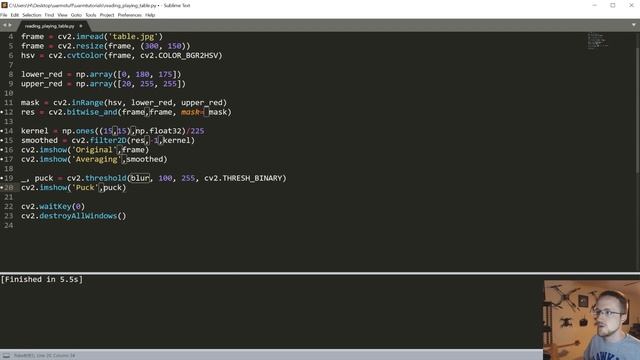Click line number 19 in gutter
This screenshot has width=640, height=360.
(9, 178)
